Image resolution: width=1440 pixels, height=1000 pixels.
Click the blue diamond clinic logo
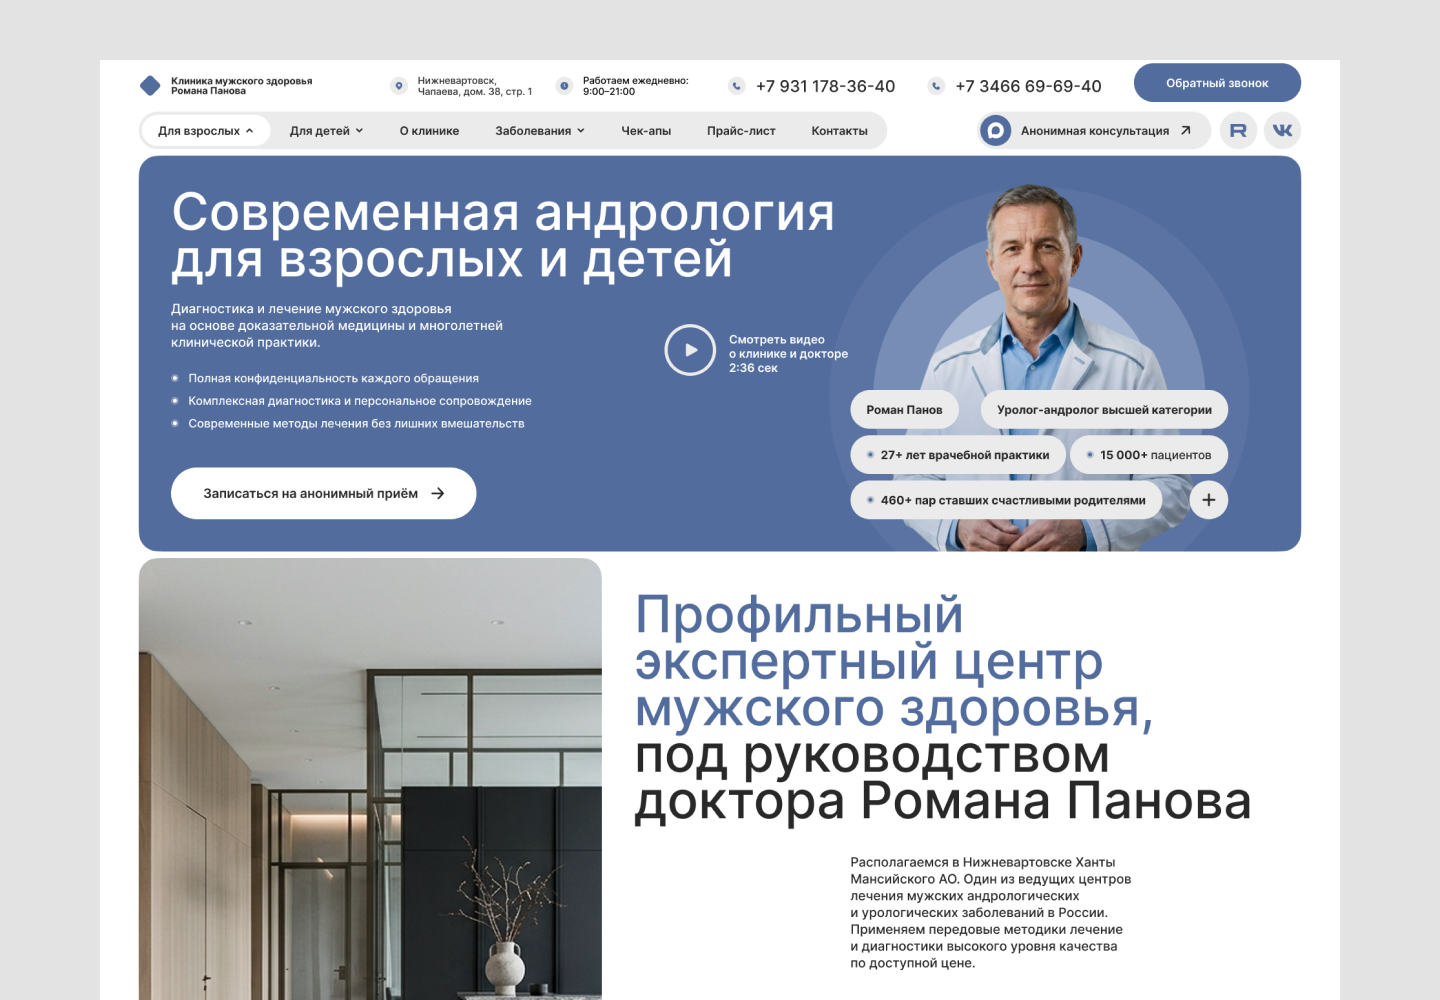[150, 86]
